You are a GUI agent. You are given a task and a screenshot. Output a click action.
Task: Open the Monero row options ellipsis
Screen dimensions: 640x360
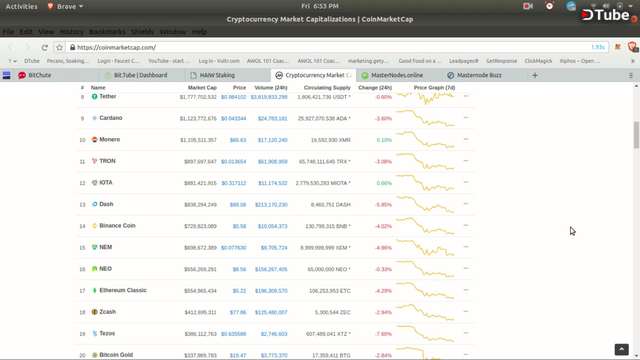click(466, 139)
